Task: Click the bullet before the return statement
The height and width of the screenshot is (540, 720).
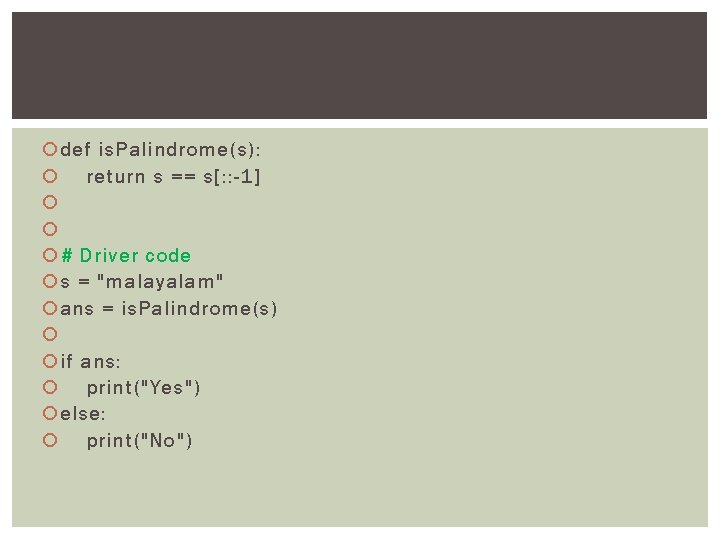Action: pyautogui.click(x=50, y=176)
